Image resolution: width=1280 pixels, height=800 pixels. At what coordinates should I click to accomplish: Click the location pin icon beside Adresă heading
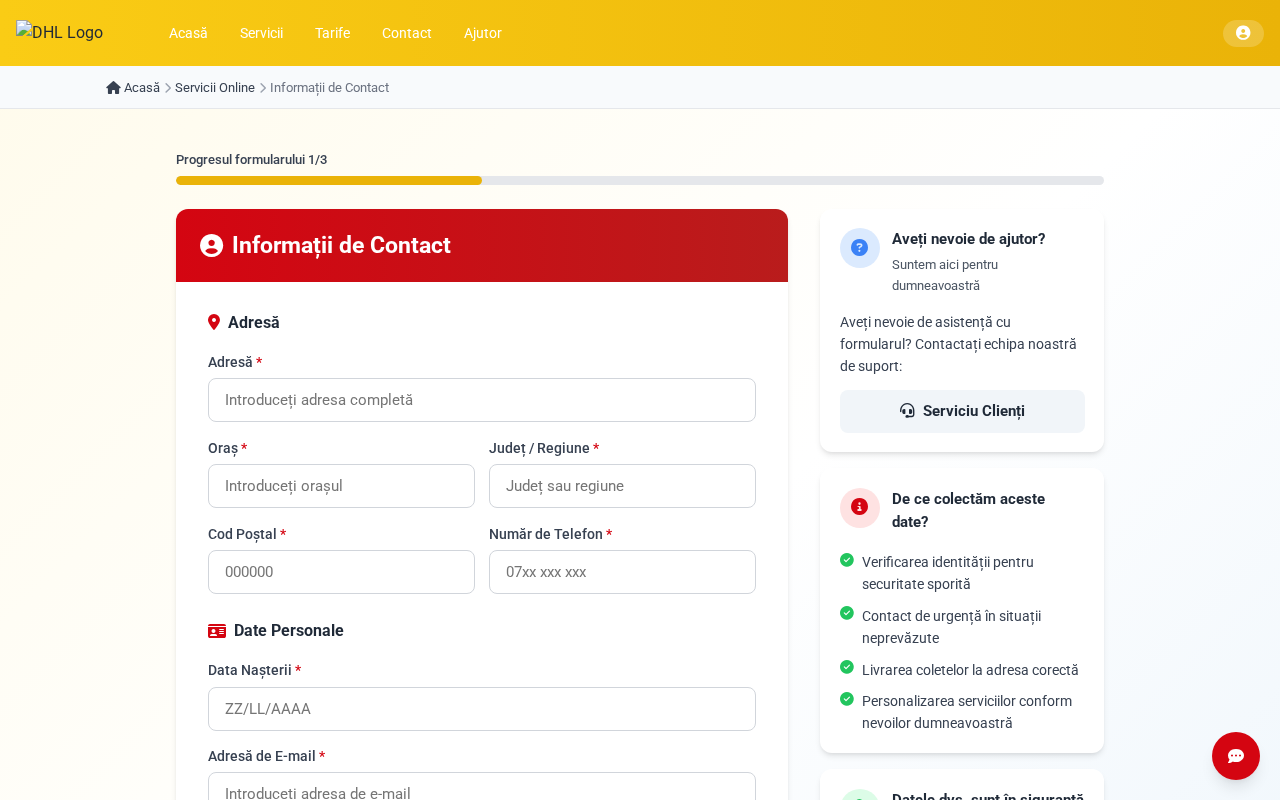click(214, 322)
